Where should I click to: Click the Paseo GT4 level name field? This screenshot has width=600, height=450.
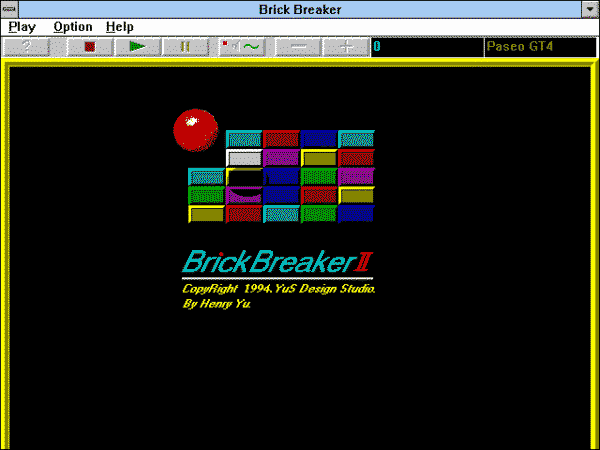pyautogui.click(x=538, y=46)
